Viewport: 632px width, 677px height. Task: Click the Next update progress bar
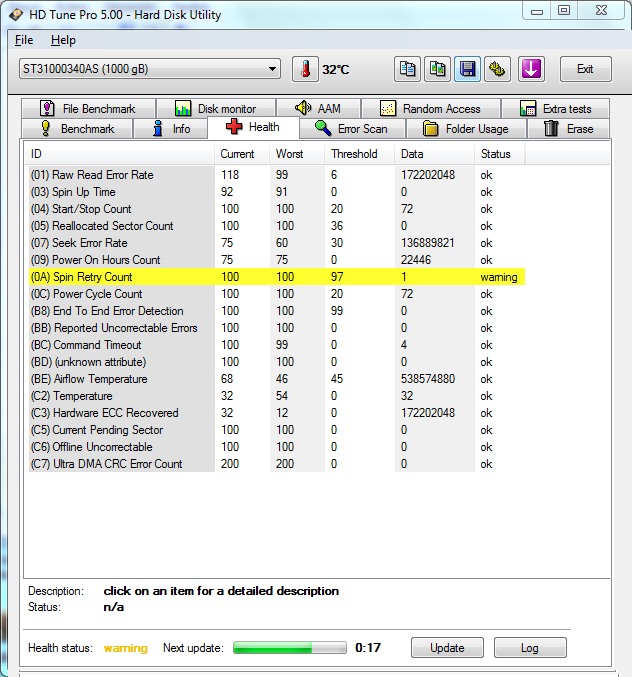pos(290,648)
